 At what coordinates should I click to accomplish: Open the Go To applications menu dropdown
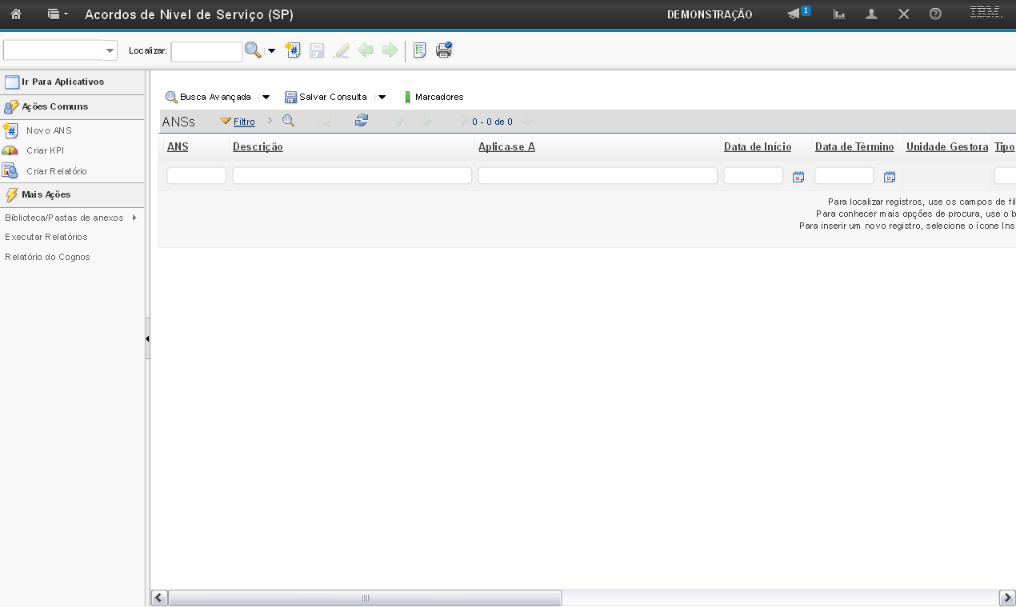click(54, 15)
